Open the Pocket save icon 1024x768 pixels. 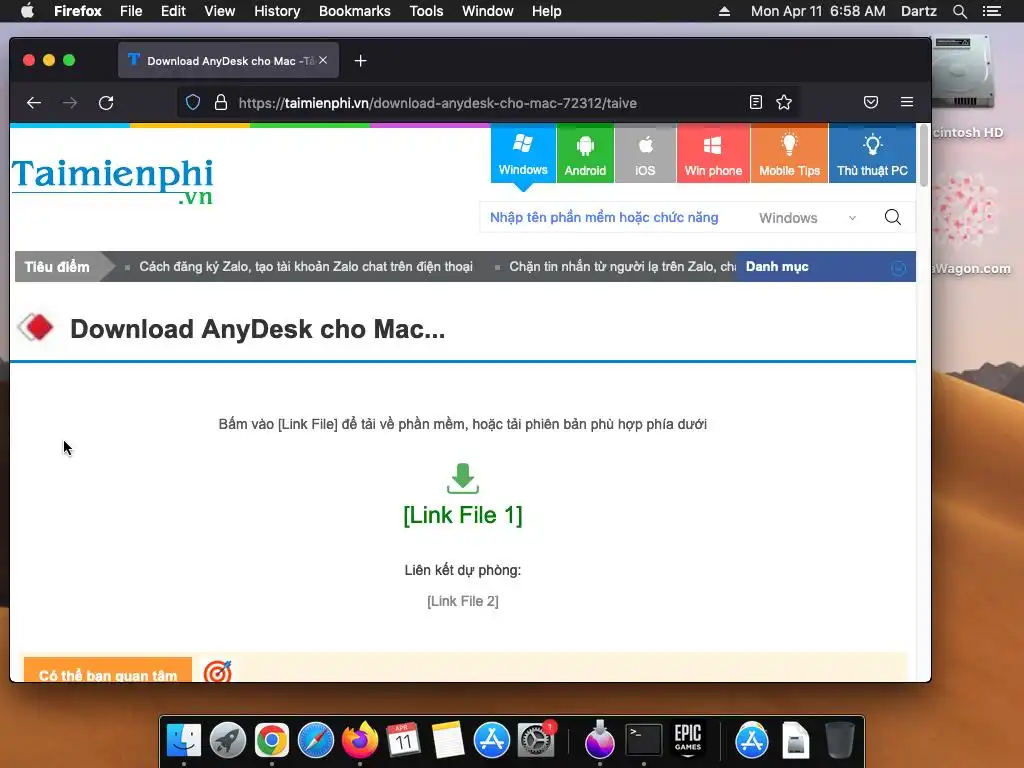click(871, 102)
